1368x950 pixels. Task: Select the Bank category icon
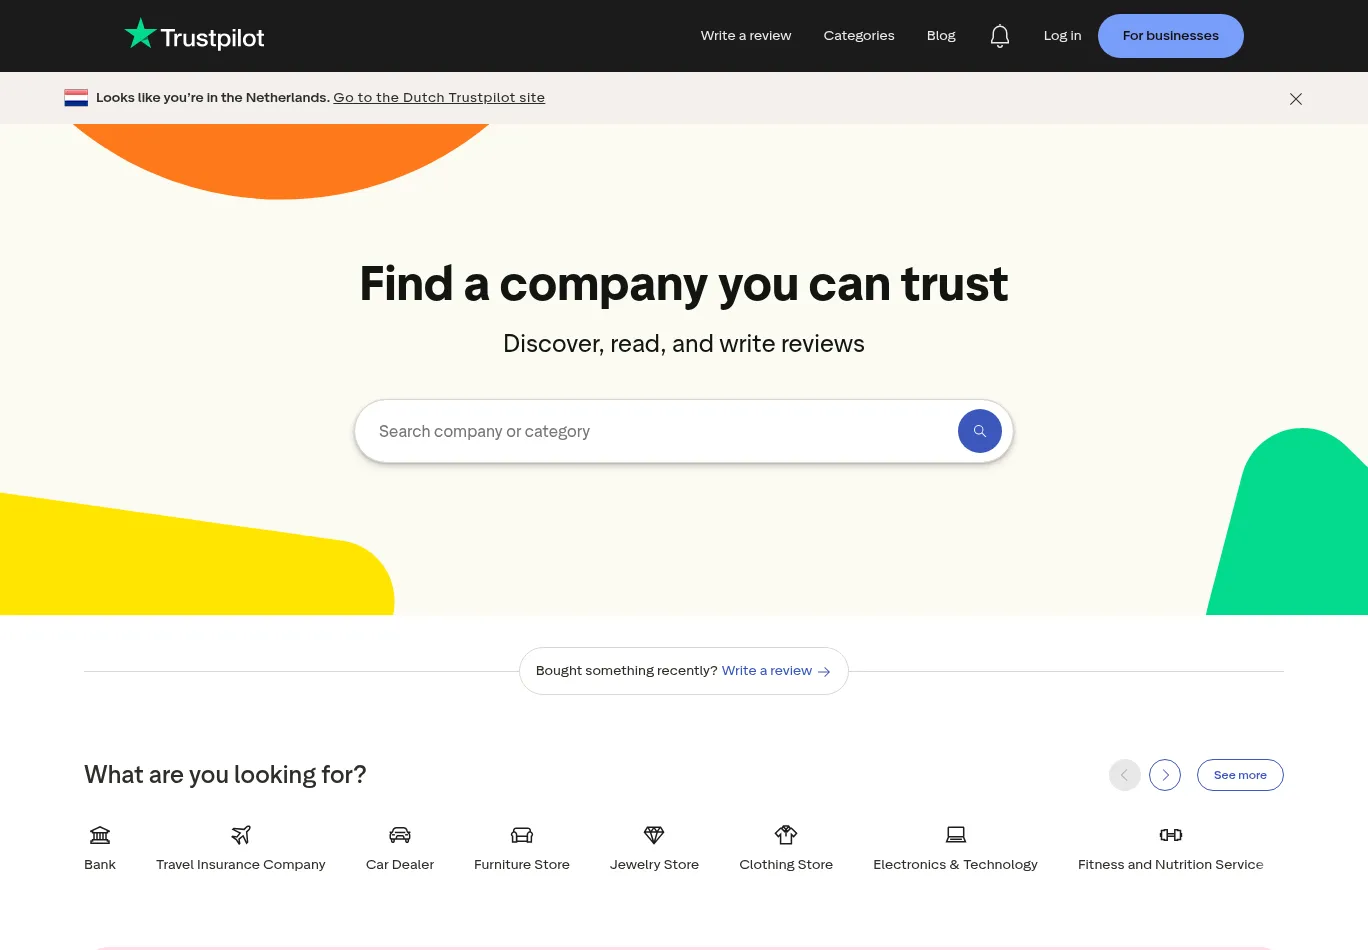click(x=100, y=835)
